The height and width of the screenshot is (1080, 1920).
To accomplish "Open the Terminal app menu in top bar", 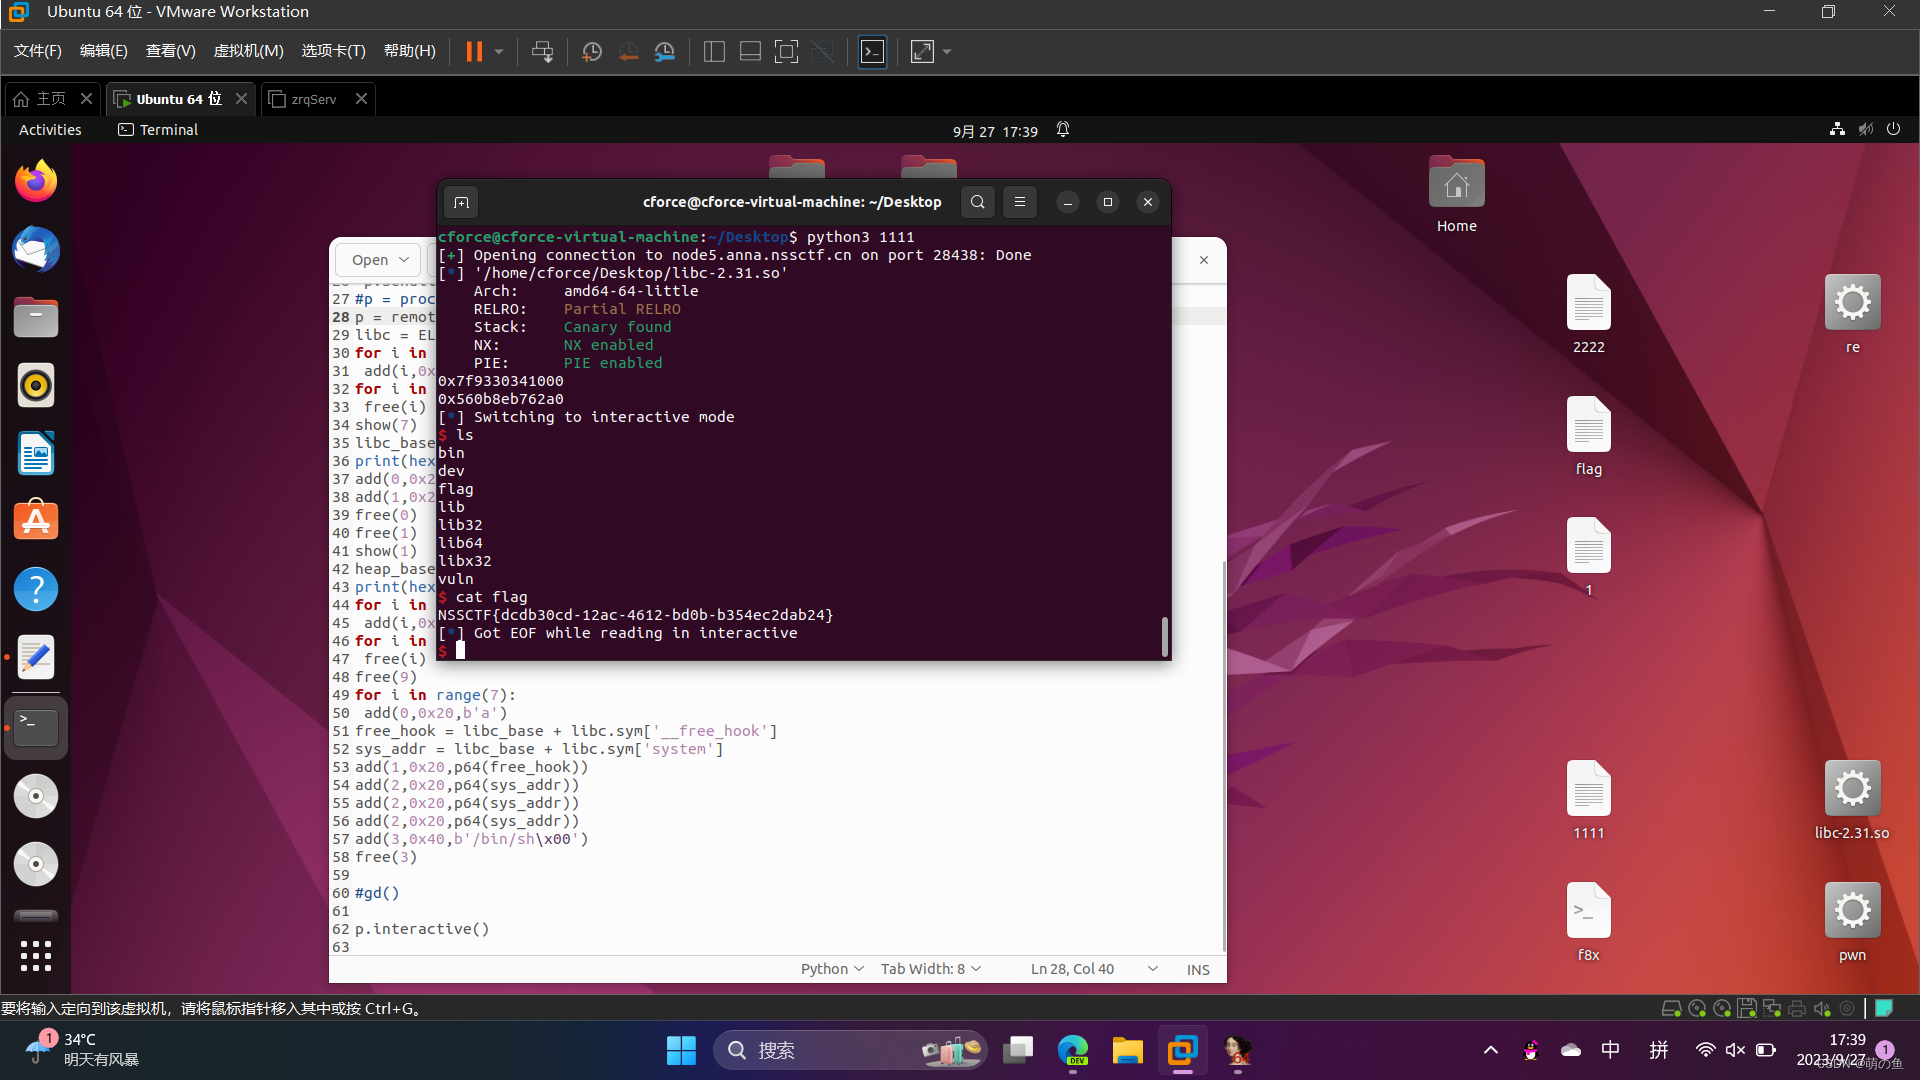I will click(158, 130).
